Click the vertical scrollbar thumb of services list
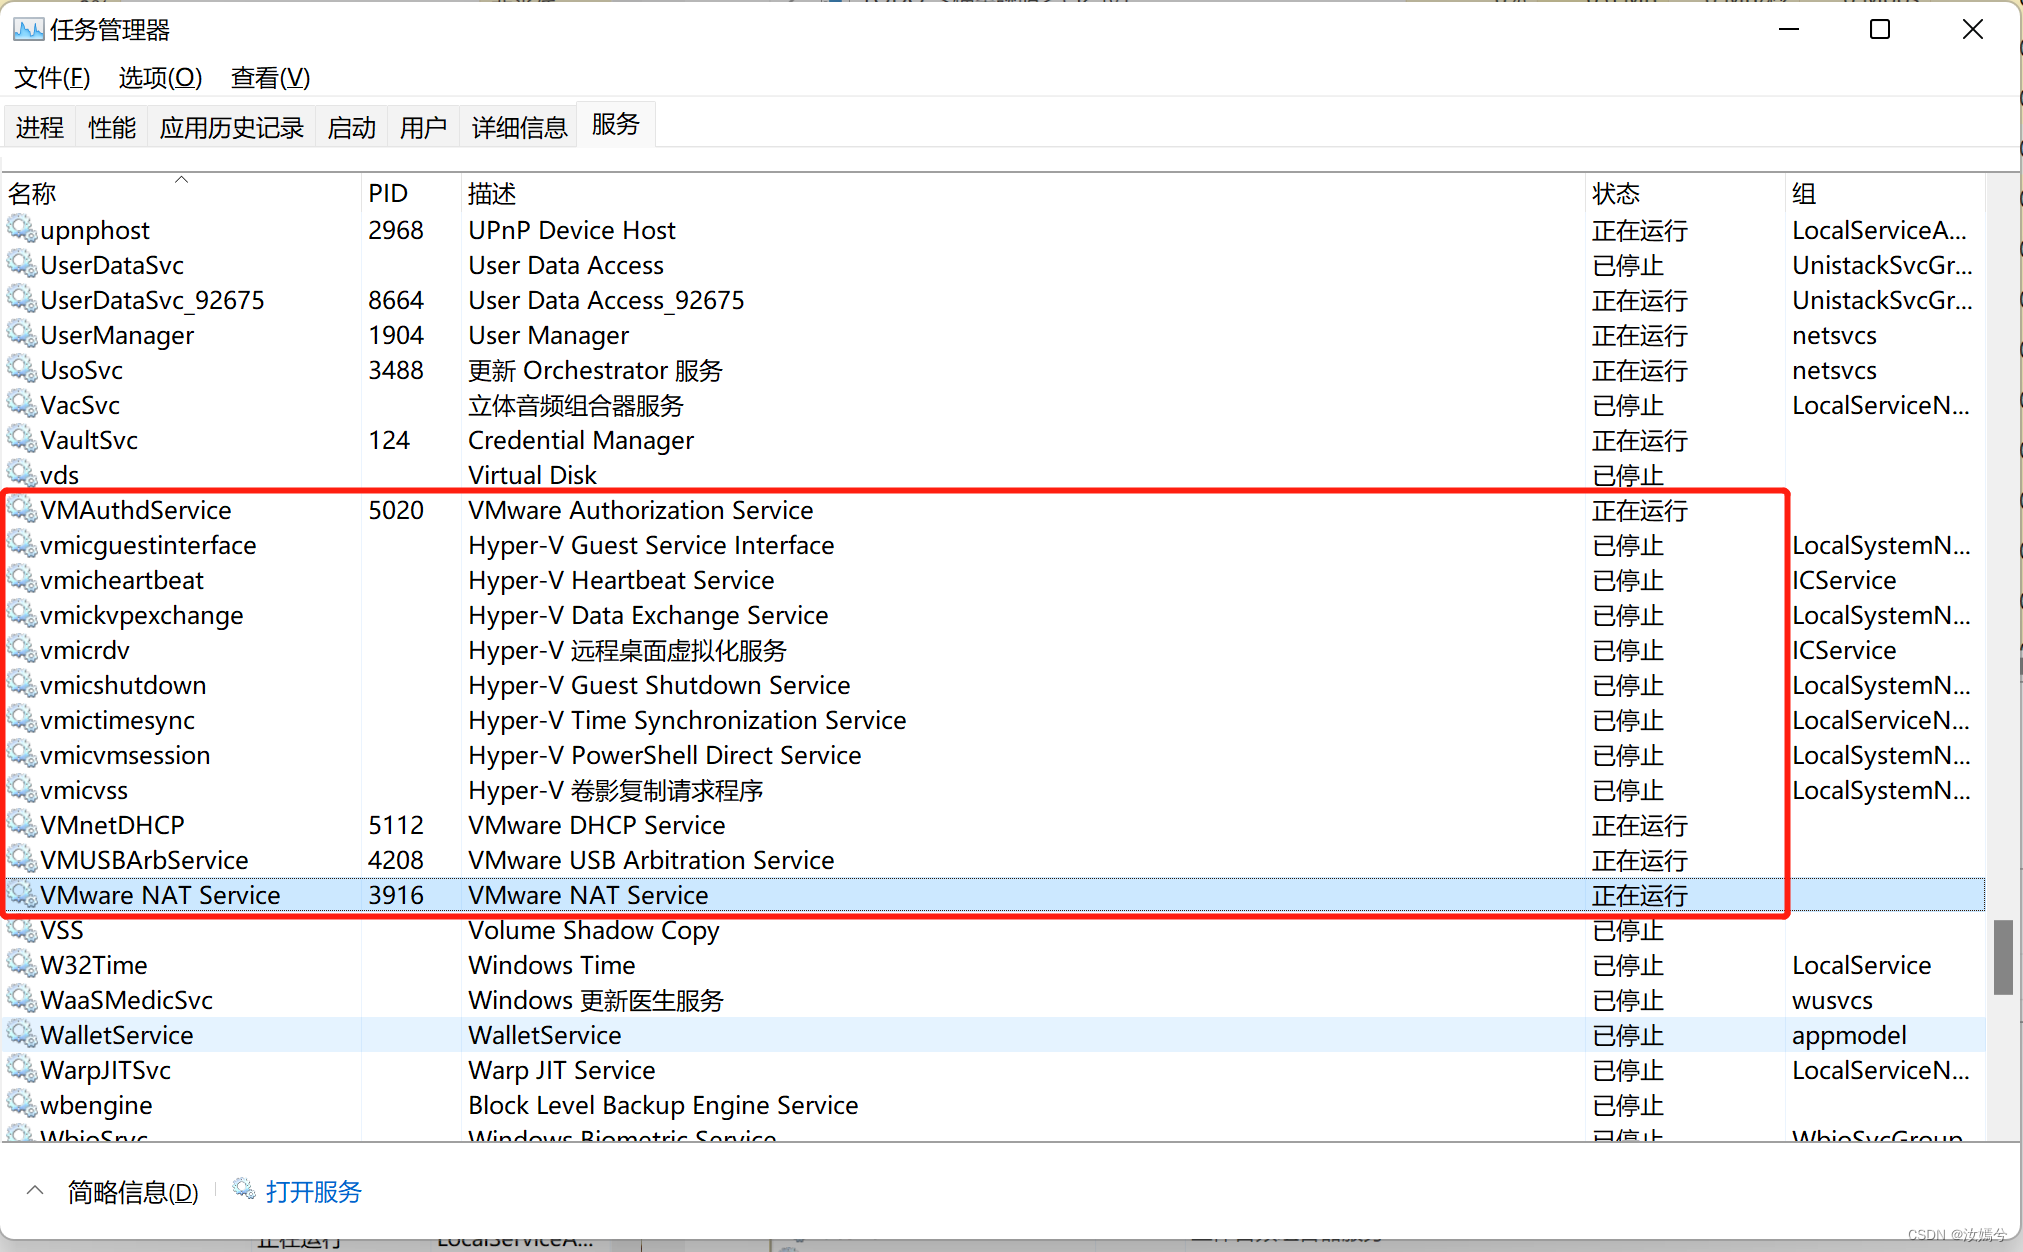The image size is (2023, 1252). point(2003,957)
